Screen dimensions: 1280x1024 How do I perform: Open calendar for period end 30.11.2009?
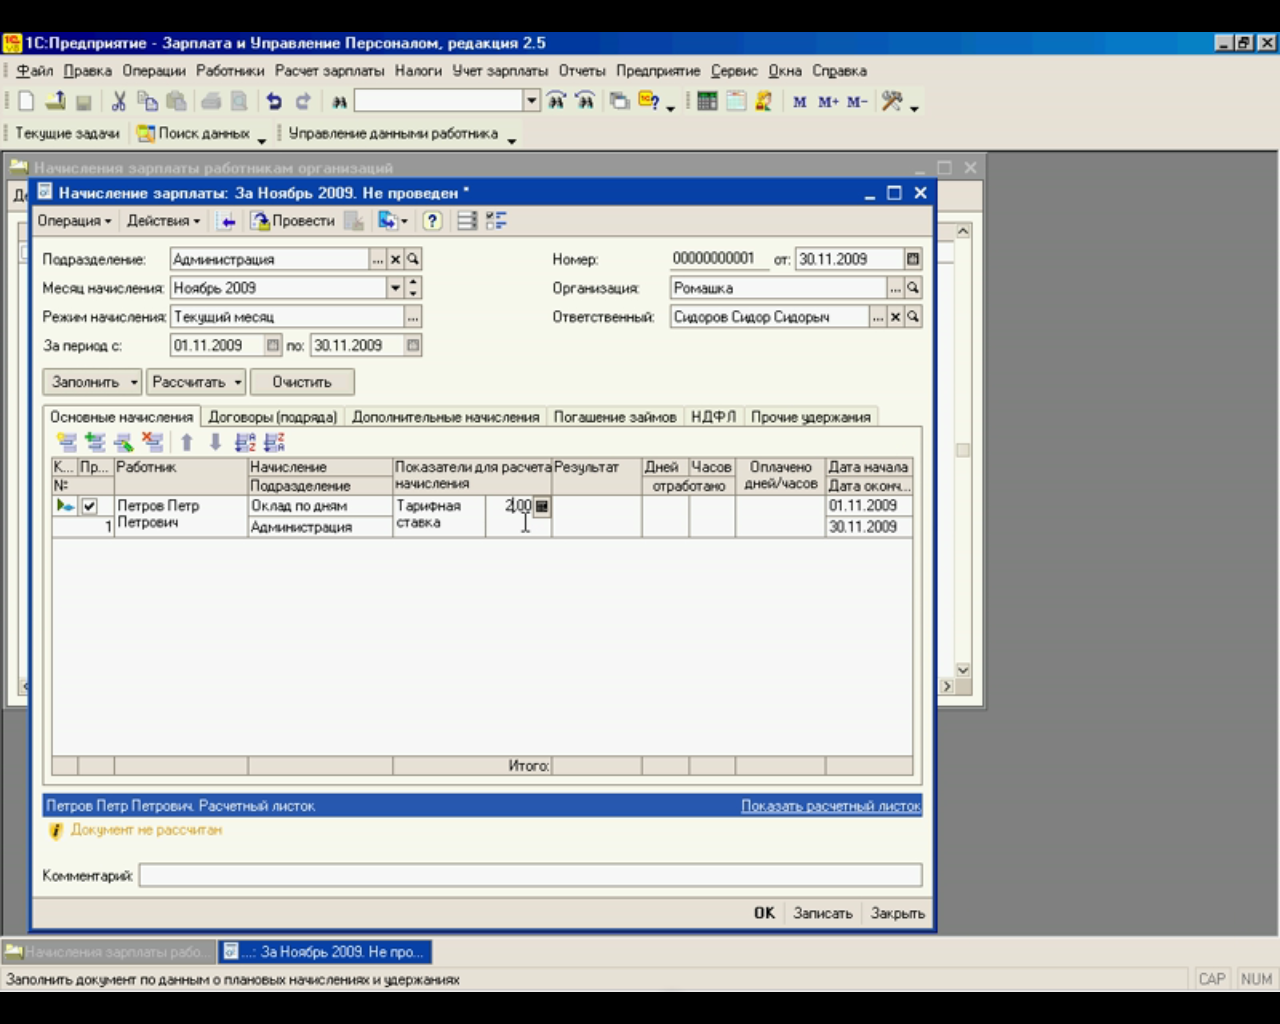click(413, 345)
